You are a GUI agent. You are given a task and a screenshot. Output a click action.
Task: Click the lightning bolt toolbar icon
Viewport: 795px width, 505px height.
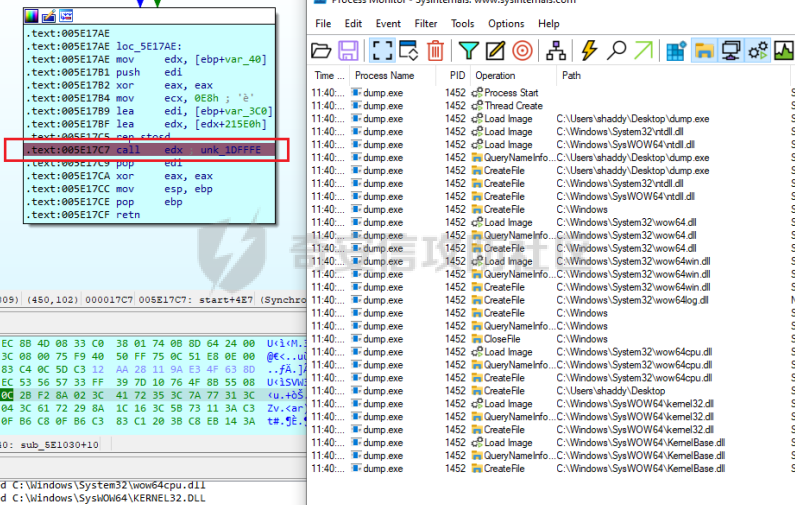tap(589, 51)
